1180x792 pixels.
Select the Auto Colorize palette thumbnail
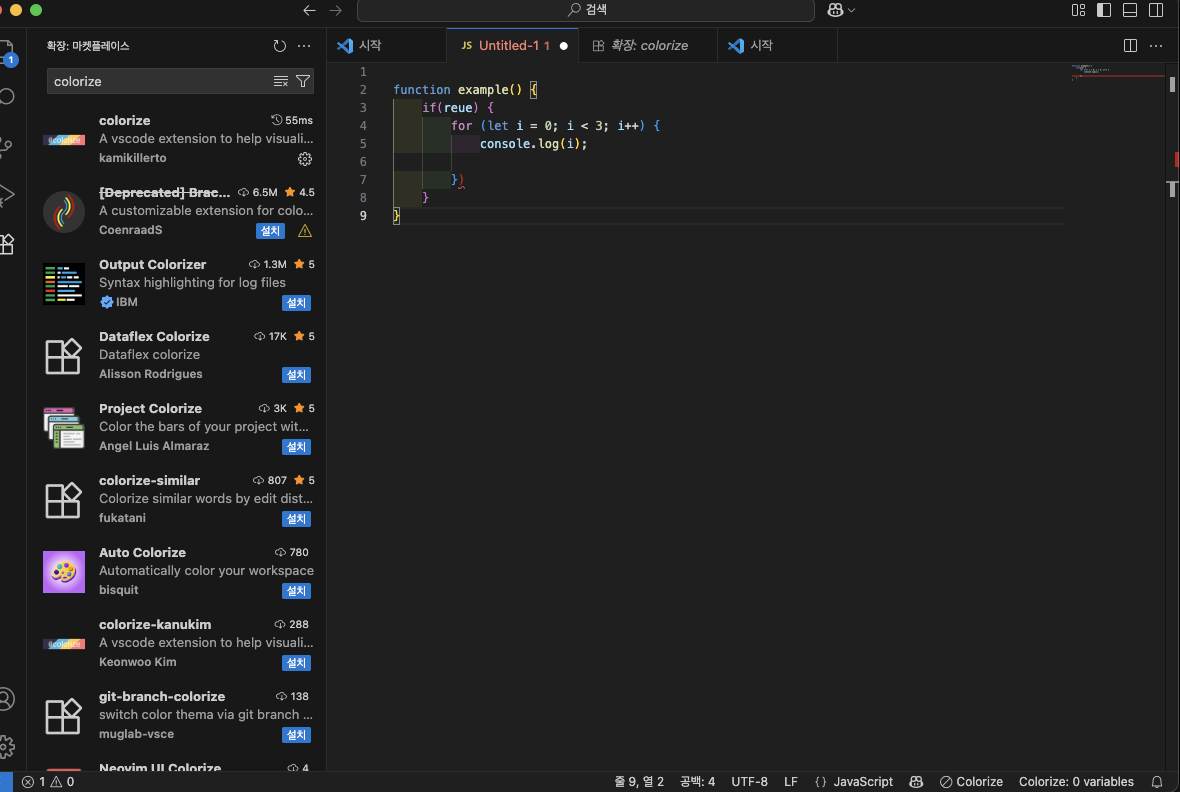pyautogui.click(x=64, y=572)
